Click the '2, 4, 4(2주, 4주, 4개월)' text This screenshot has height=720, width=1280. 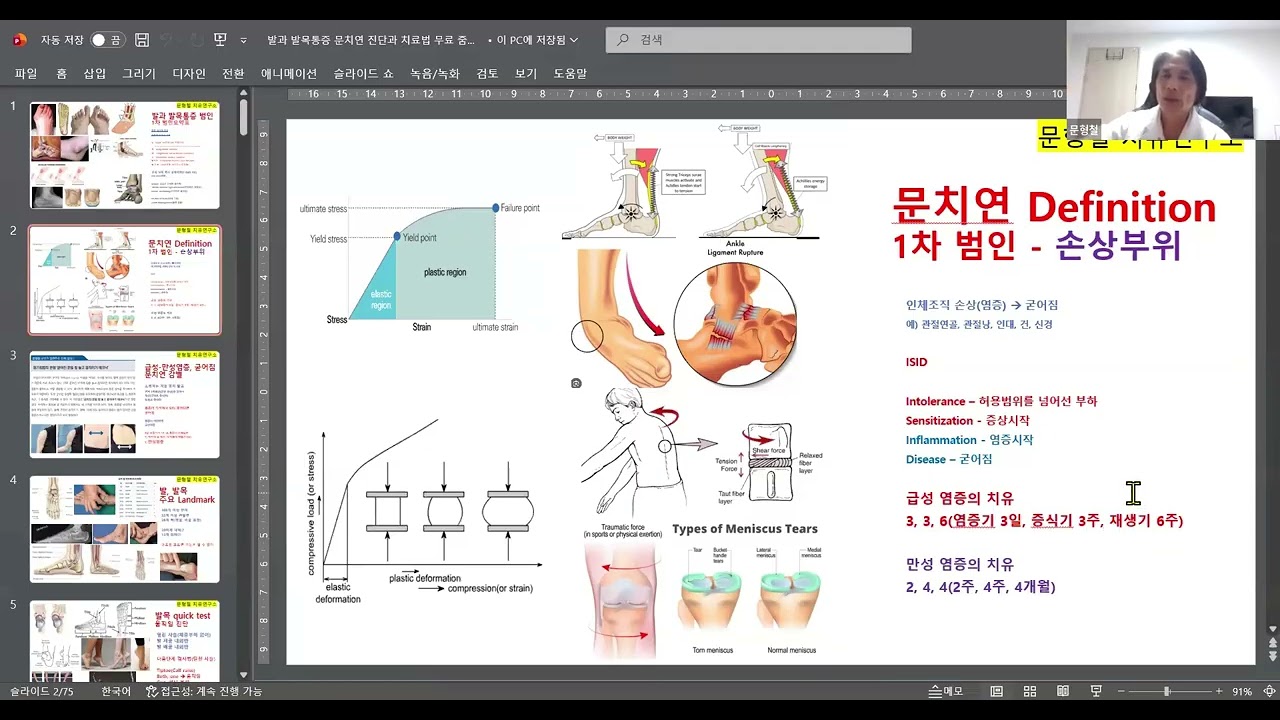click(980, 587)
